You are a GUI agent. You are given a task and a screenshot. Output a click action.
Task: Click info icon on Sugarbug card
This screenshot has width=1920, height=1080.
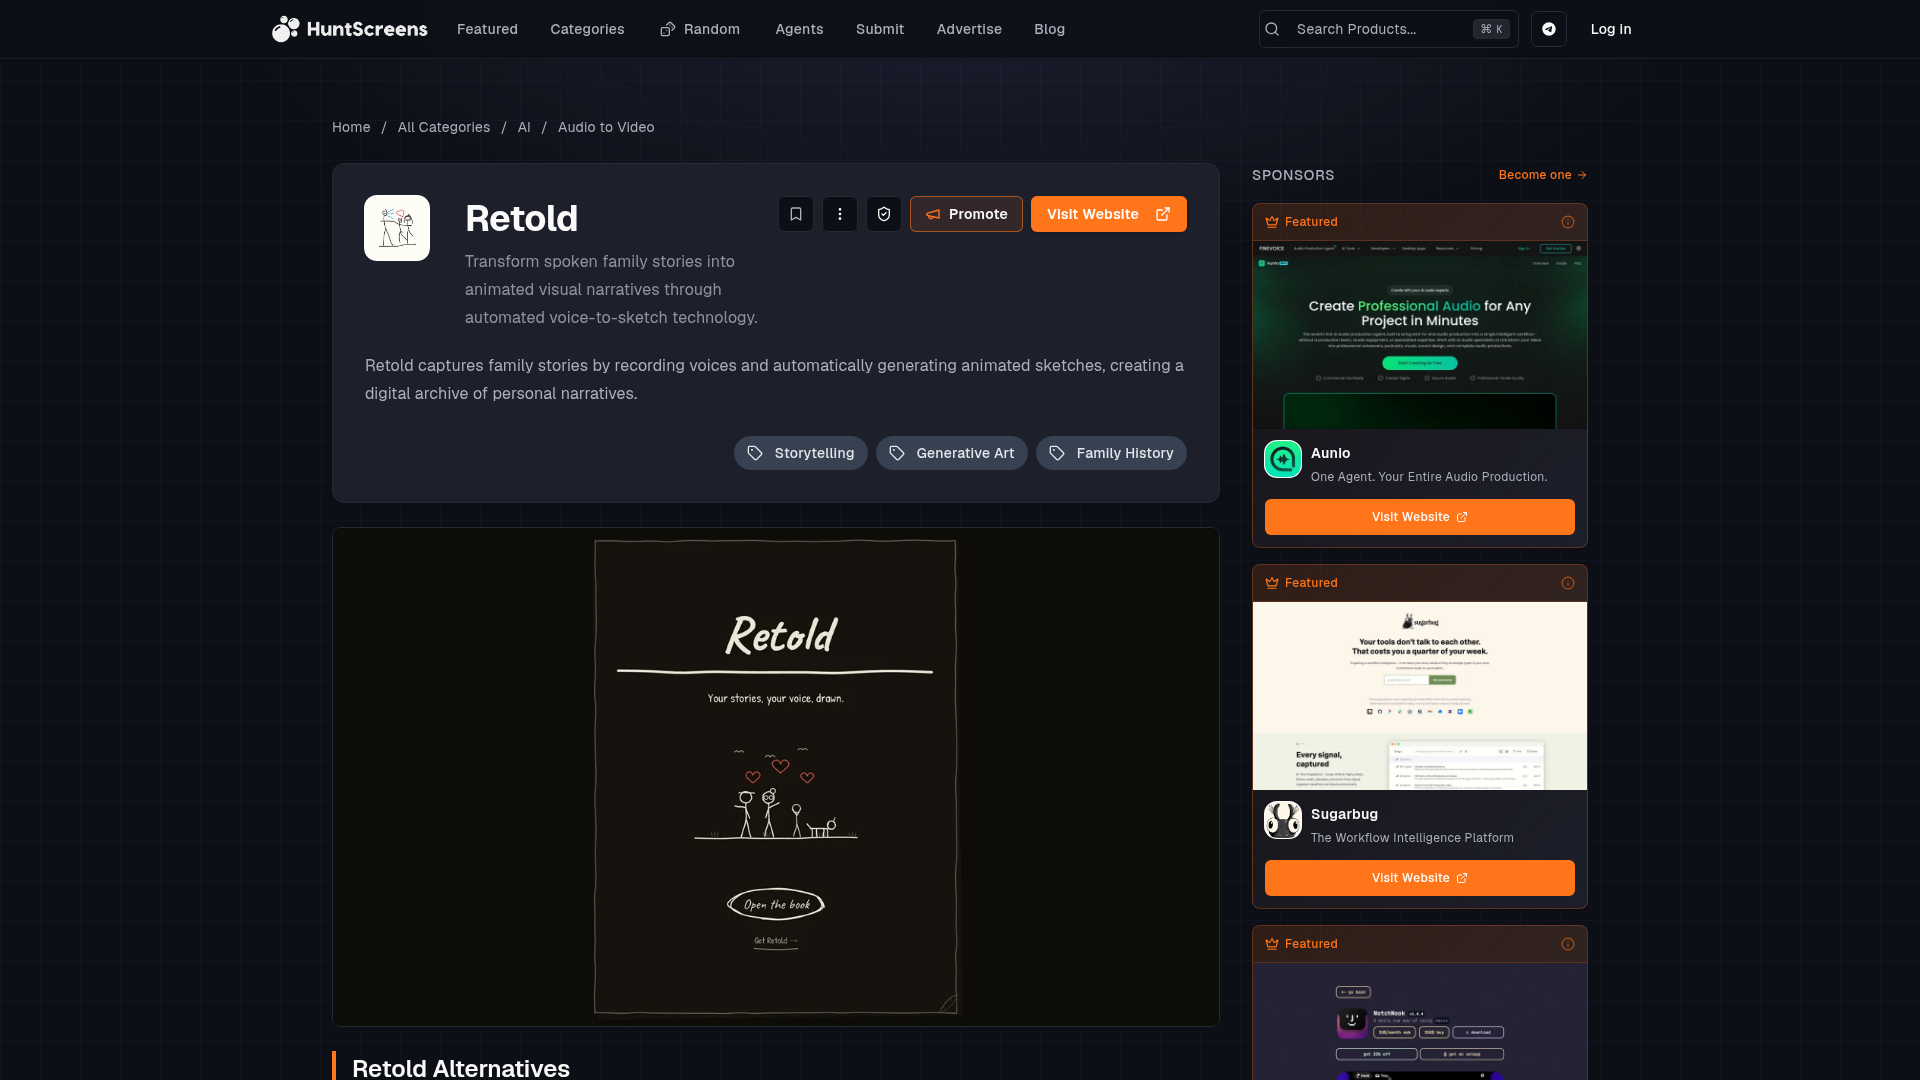(1568, 583)
